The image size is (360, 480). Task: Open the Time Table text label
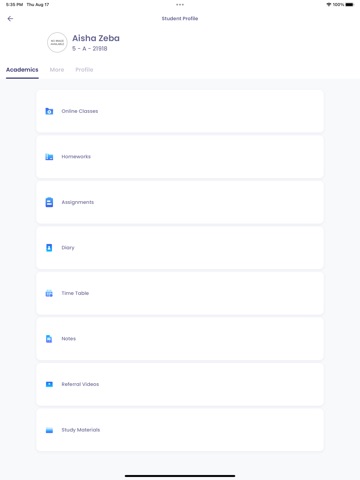pos(75,293)
